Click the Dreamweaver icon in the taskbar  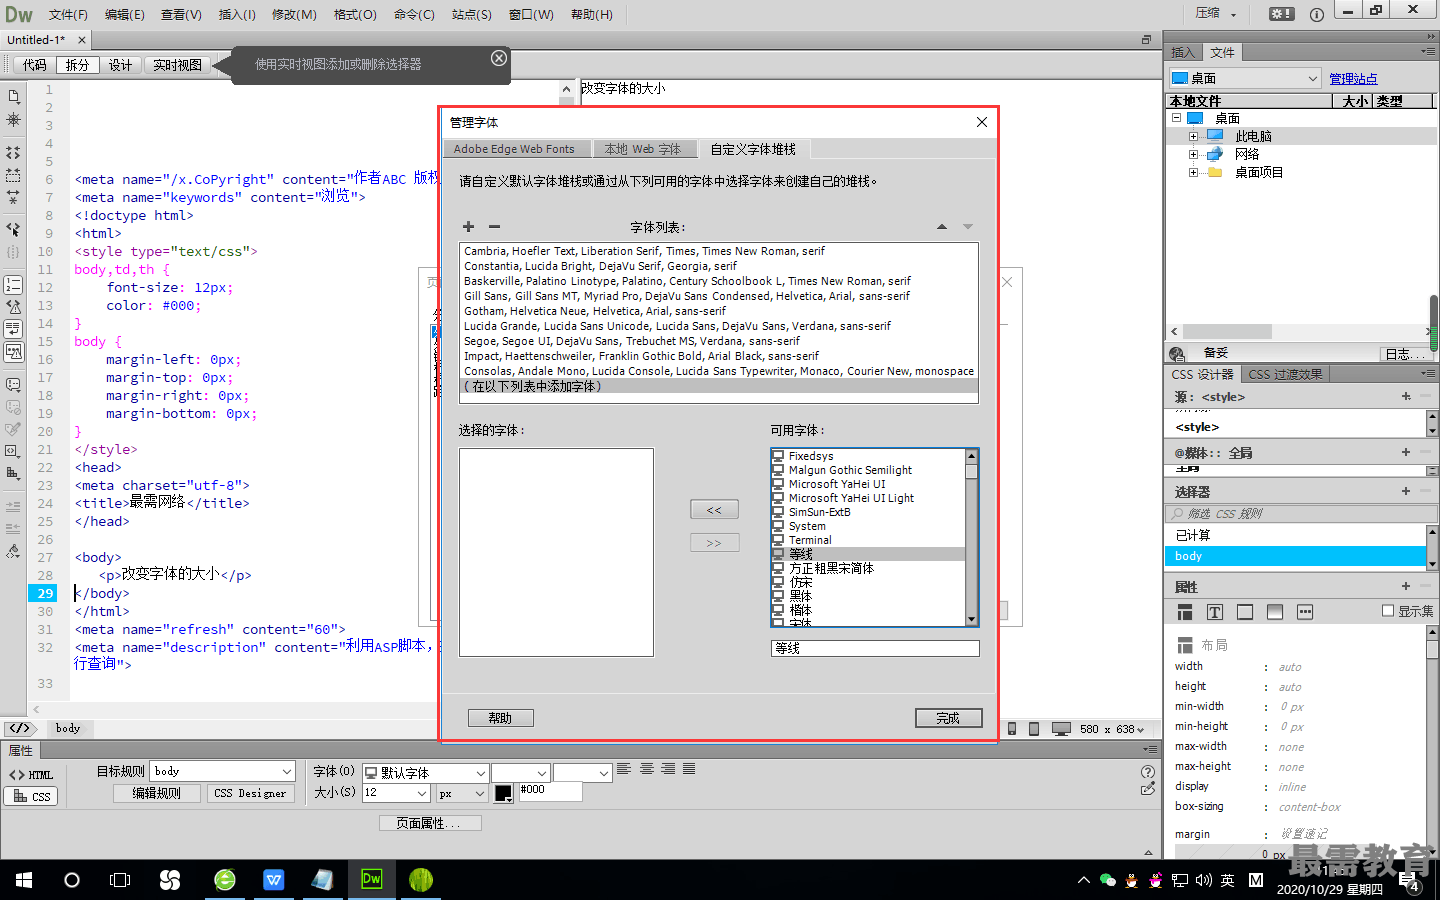pyautogui.click(x=372, y=880)
